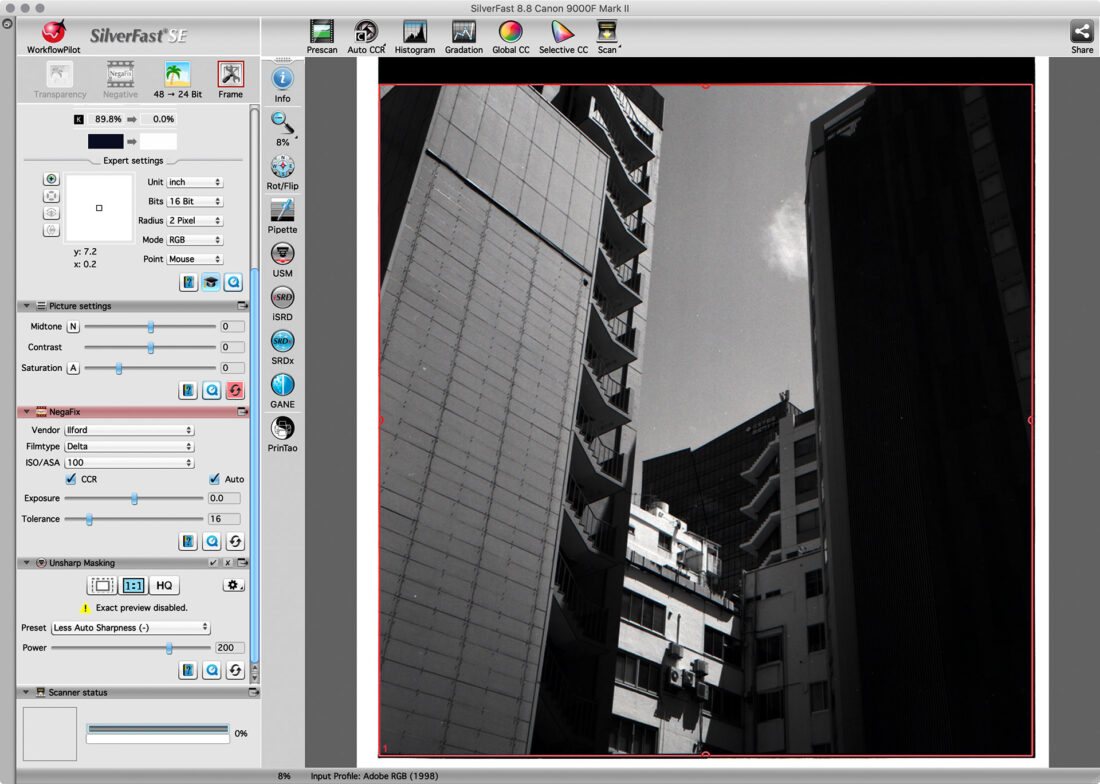Click the HQ preview button
This screenshot has width=1100, height=784.
(x=164, y=586)
